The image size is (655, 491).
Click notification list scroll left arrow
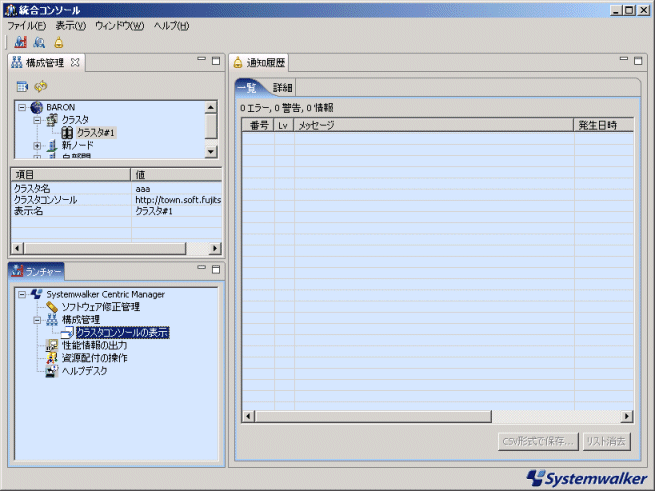249,416
